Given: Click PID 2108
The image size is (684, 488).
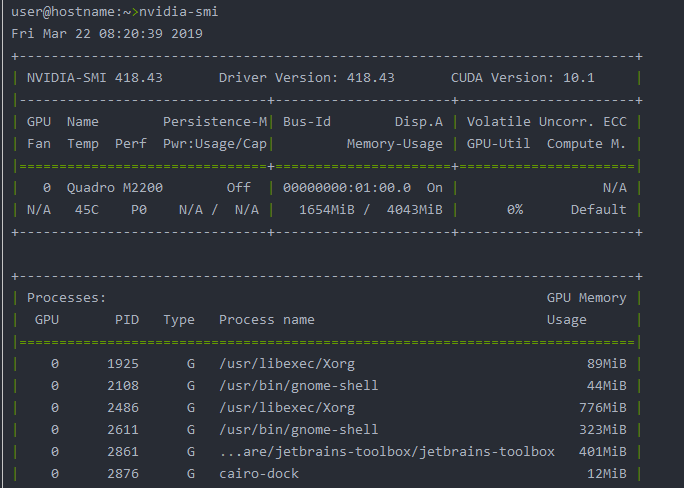Looking at the screenshot, I should click(123, 386).
